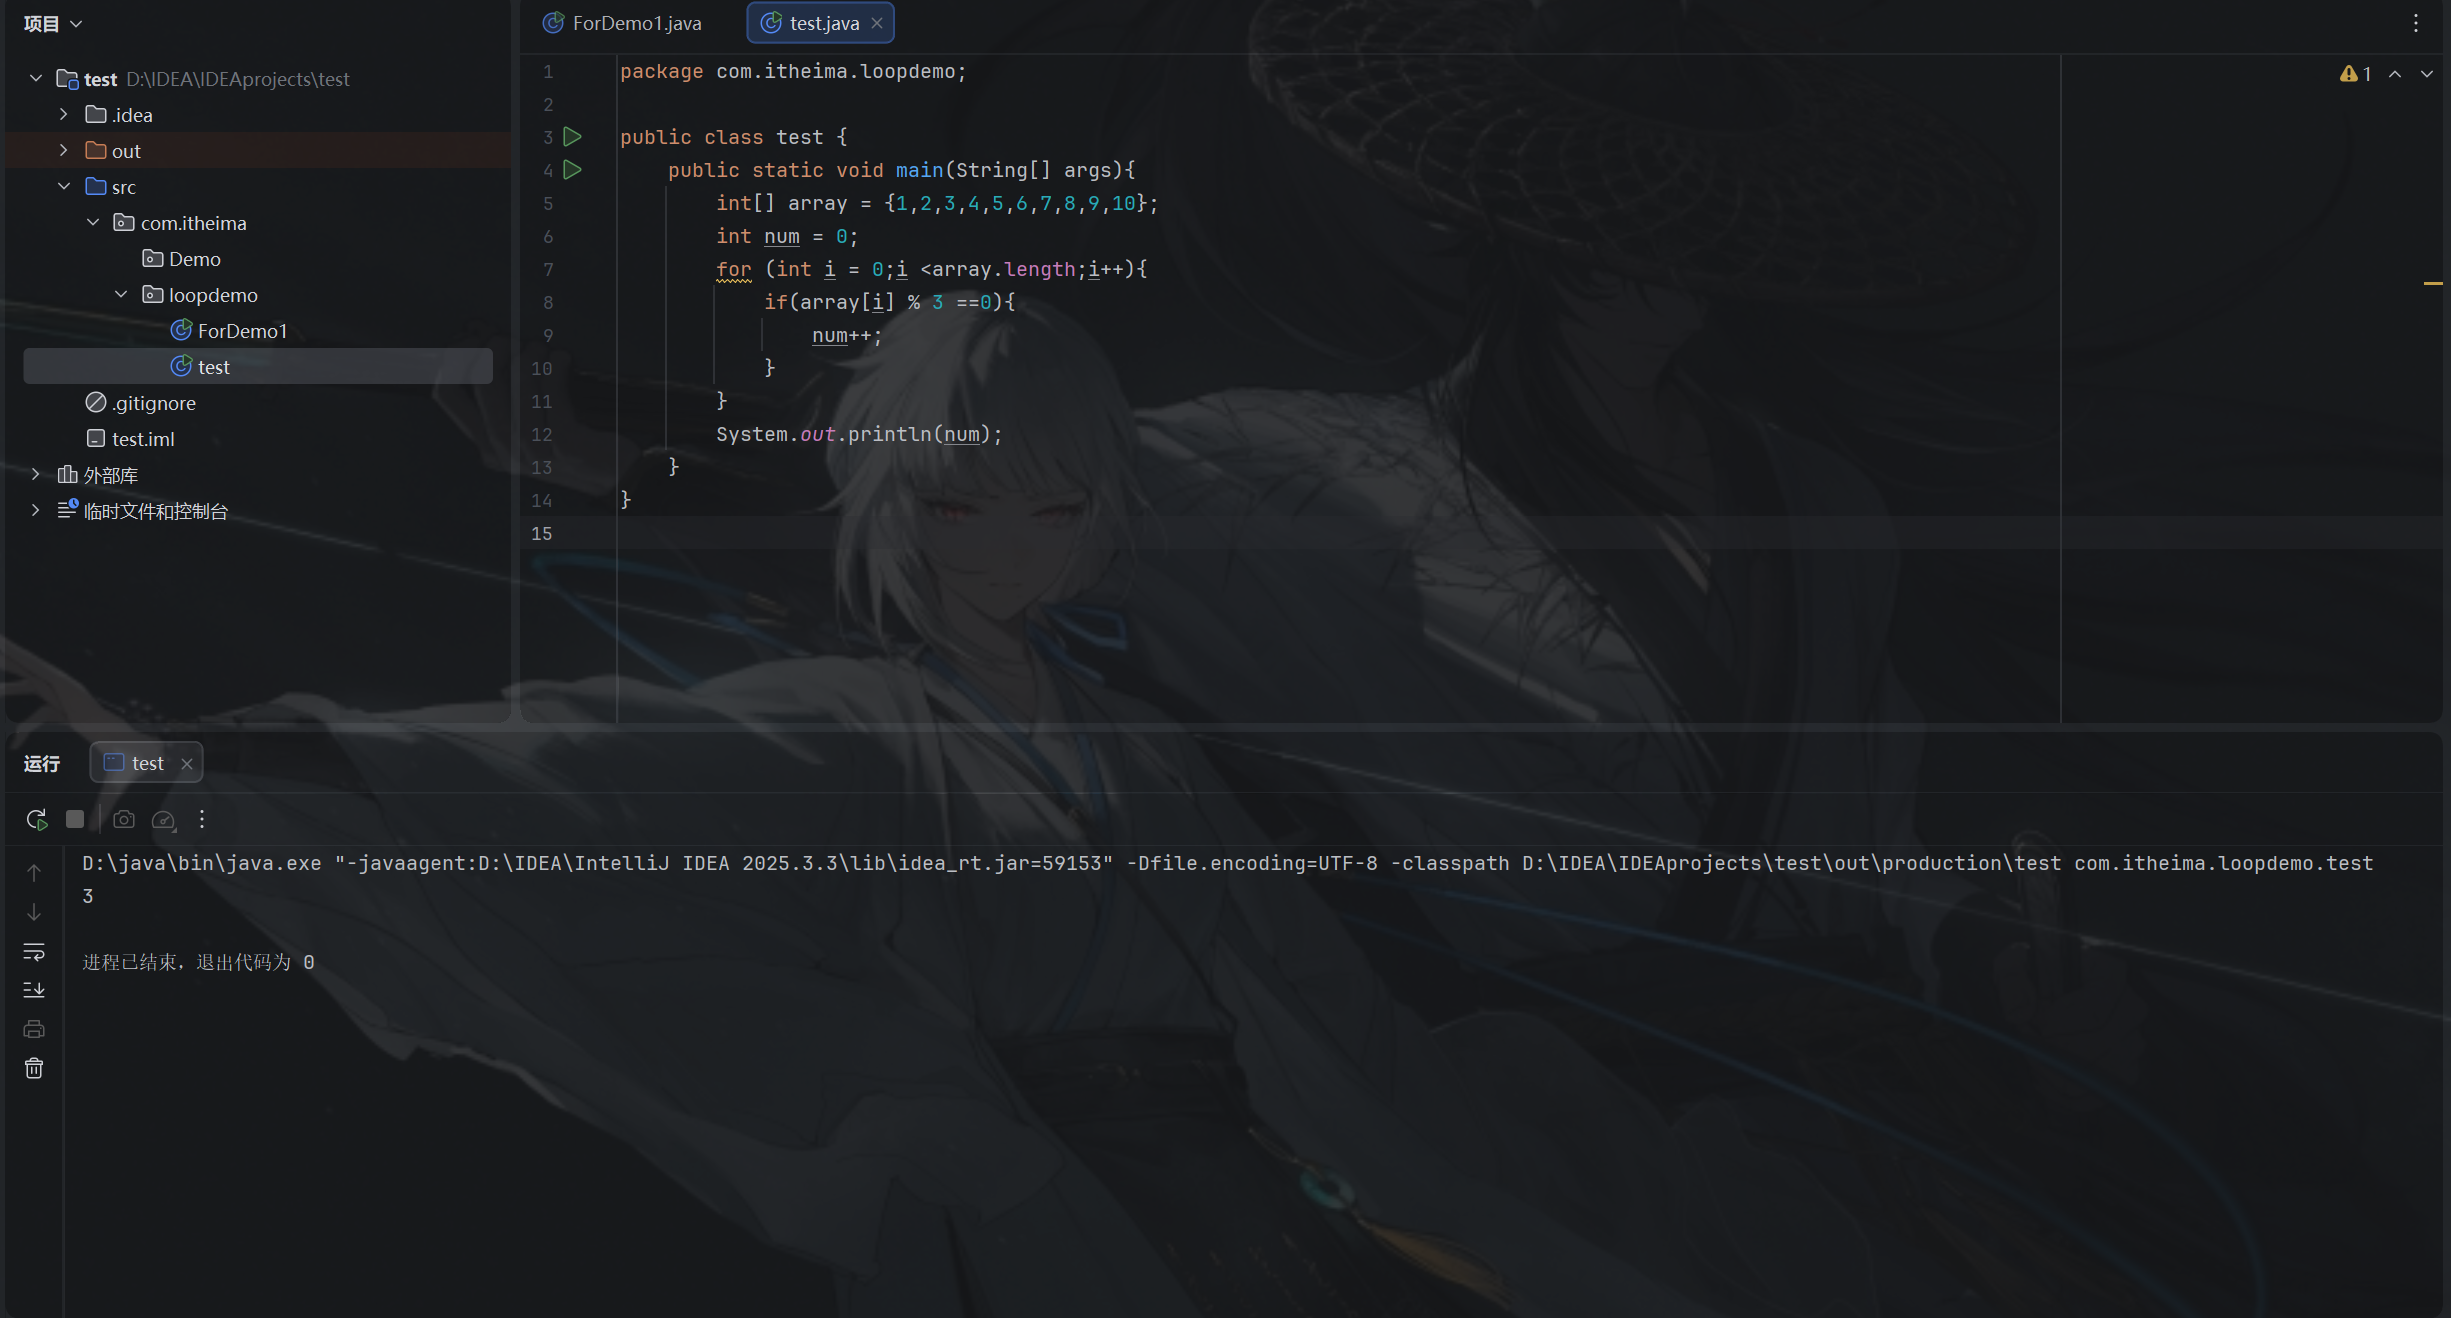This screenshot has width=2451, height=1318.
Task: Print console output
Action: click(x=34, y=1029)
